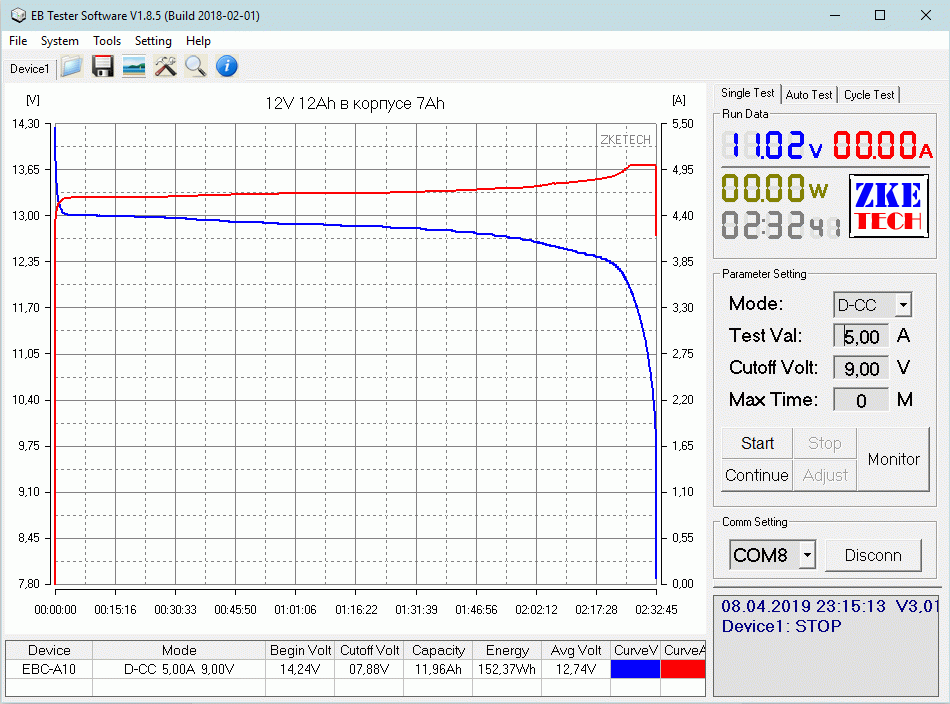Click the floppy disk save icon
Image resolution: width=950 pixels, height=704 pixels.
(x=102, y=67)
